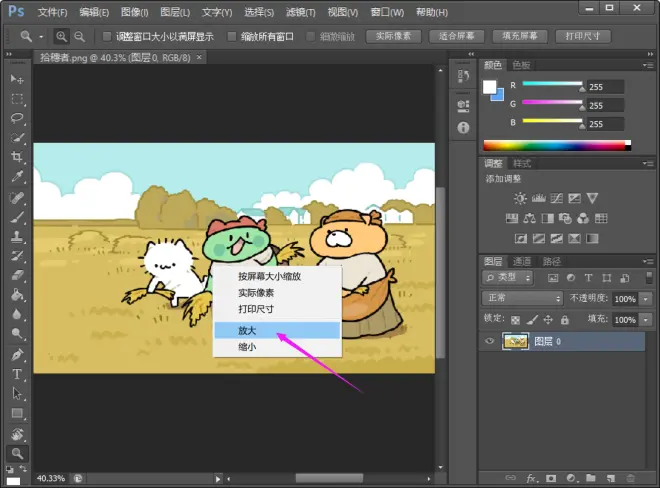This screenshot has width=660, height=488.
Task: Click the 打印尺寸 button
Action: 583,36
